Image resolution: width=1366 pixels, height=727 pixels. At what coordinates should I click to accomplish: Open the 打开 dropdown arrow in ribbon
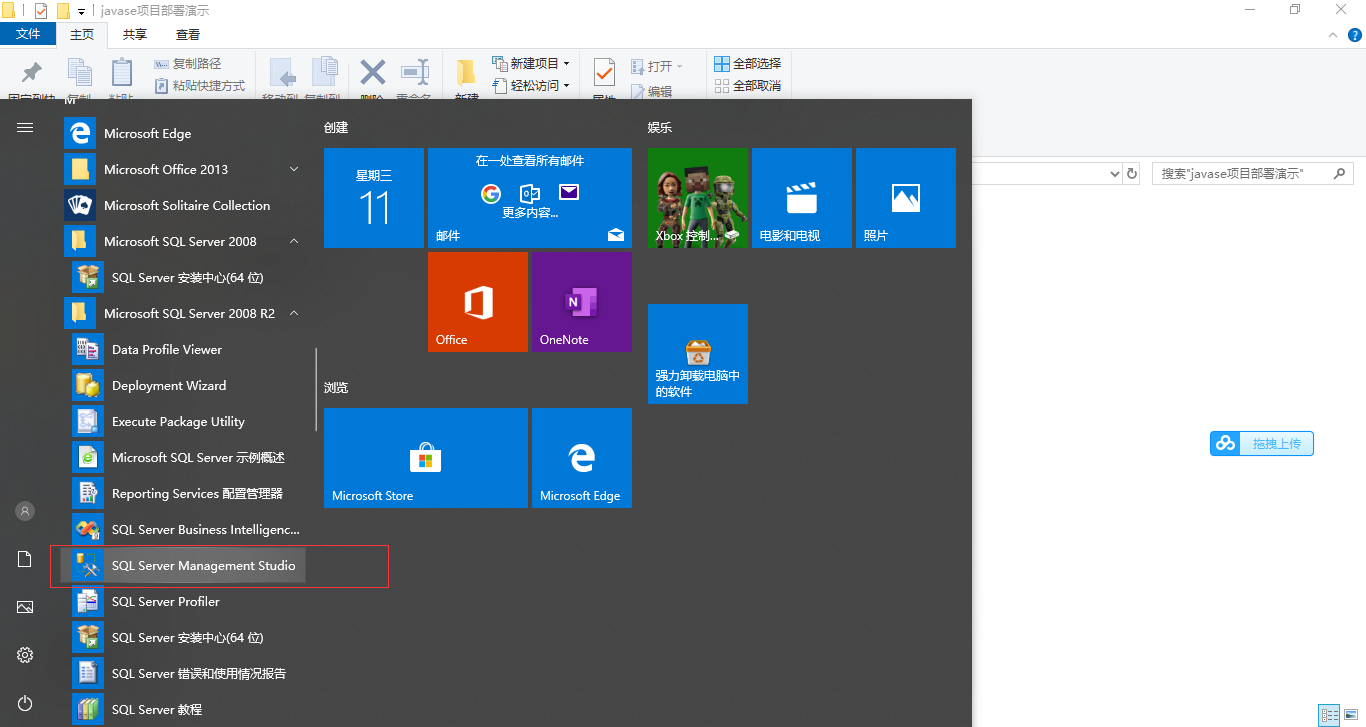679,66
